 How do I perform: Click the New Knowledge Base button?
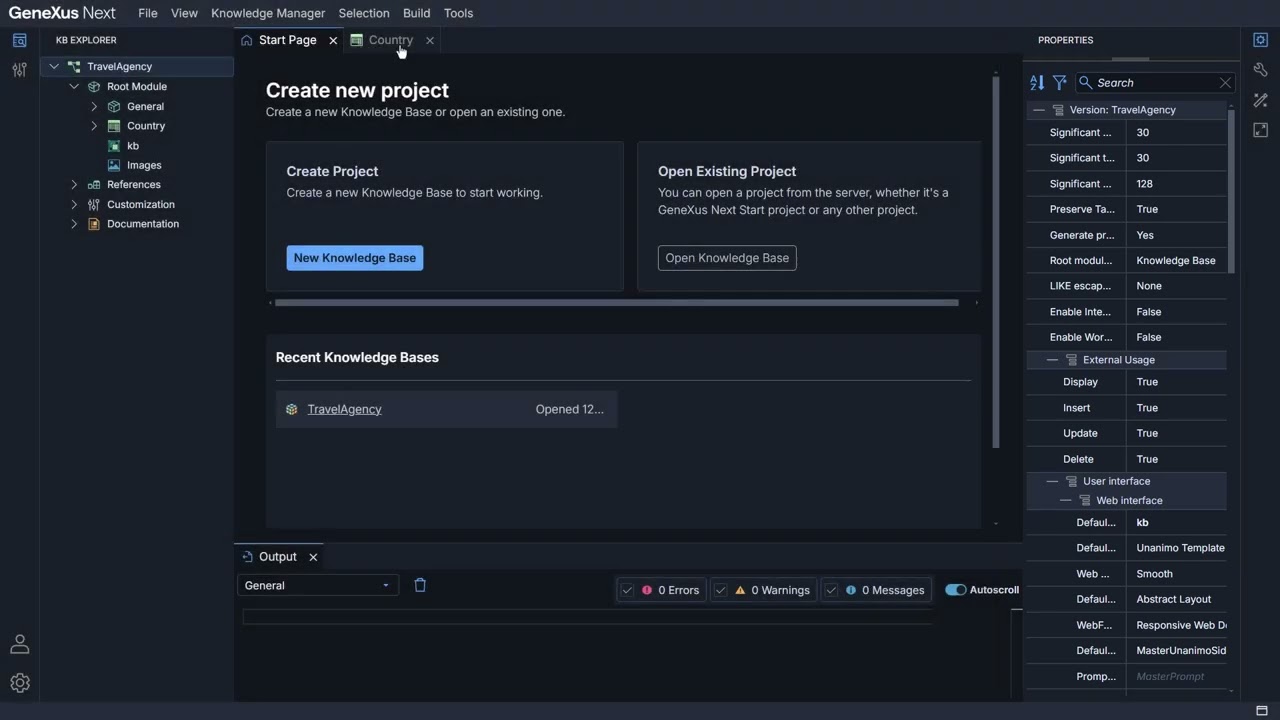(355, 258)
